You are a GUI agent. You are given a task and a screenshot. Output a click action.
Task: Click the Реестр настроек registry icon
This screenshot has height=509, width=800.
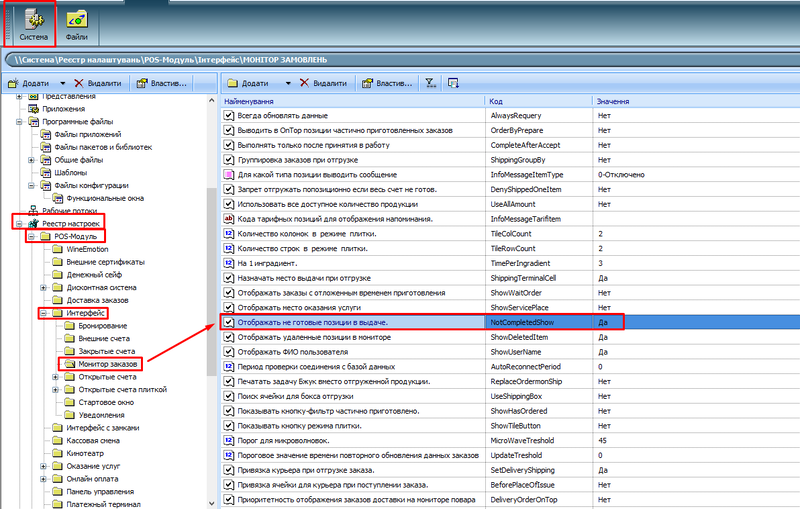[x=33, y=223]
